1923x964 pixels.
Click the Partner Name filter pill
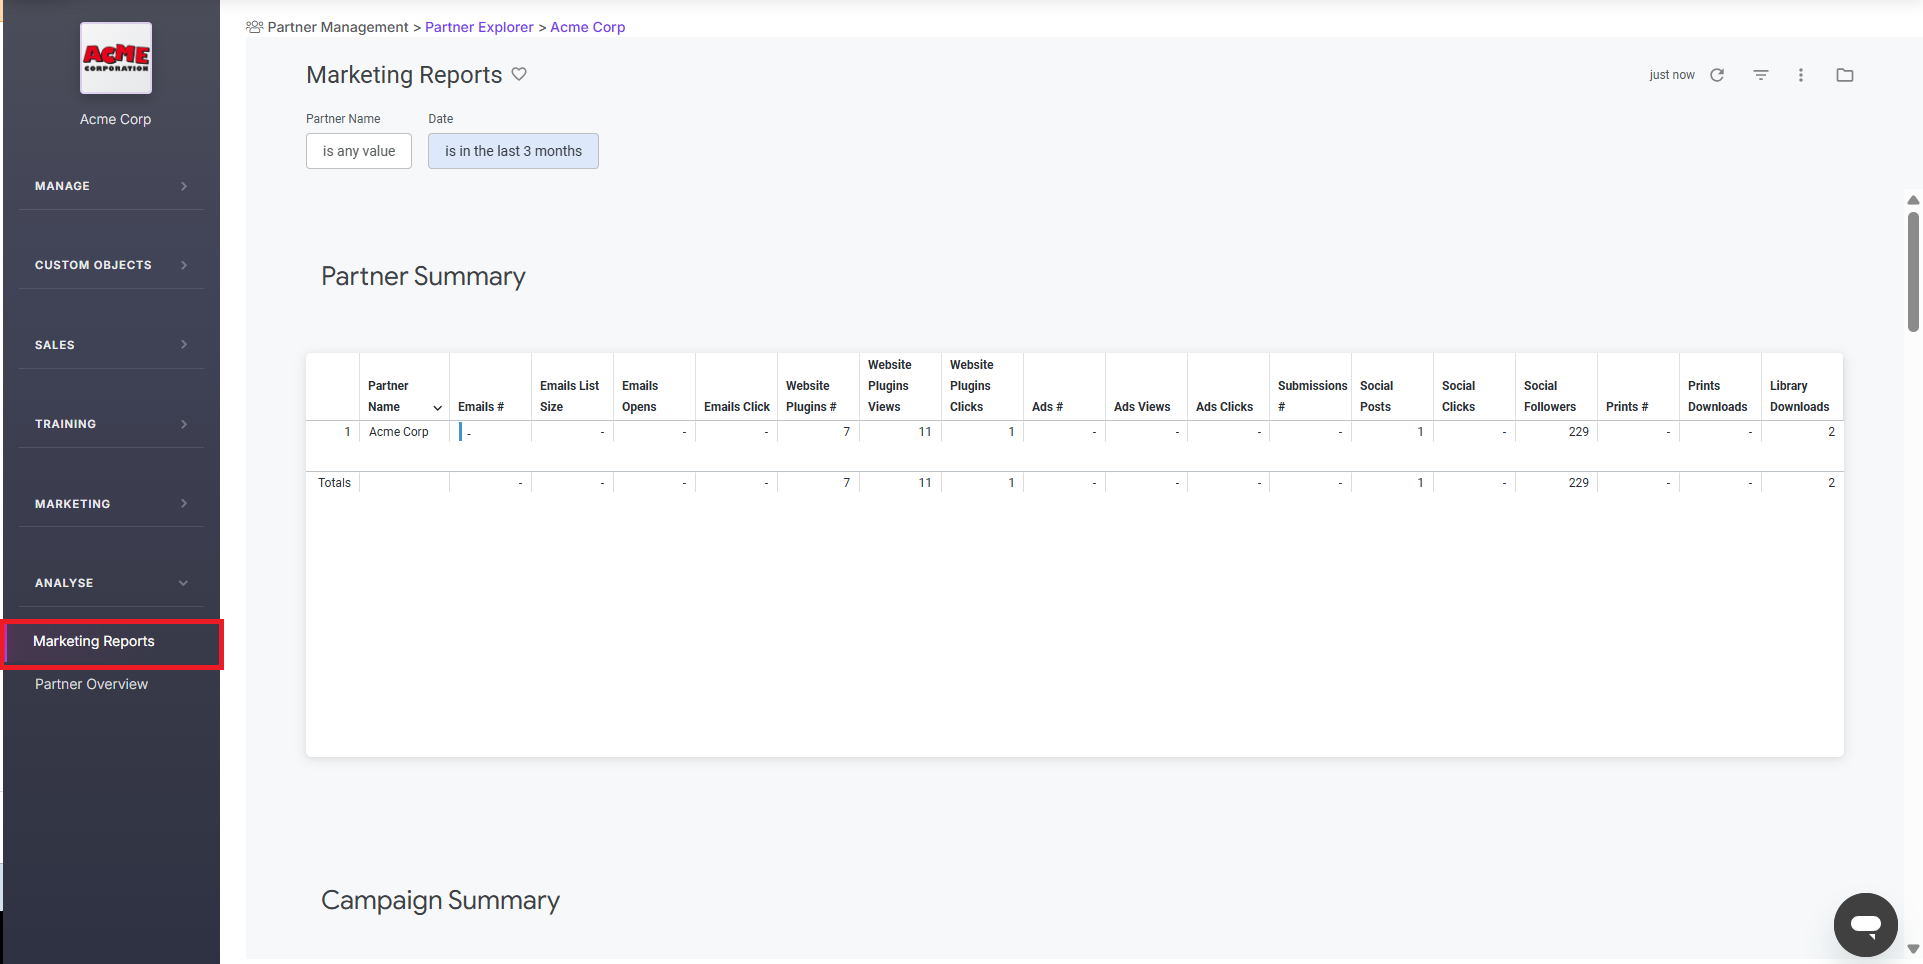(x=358, y=151)
